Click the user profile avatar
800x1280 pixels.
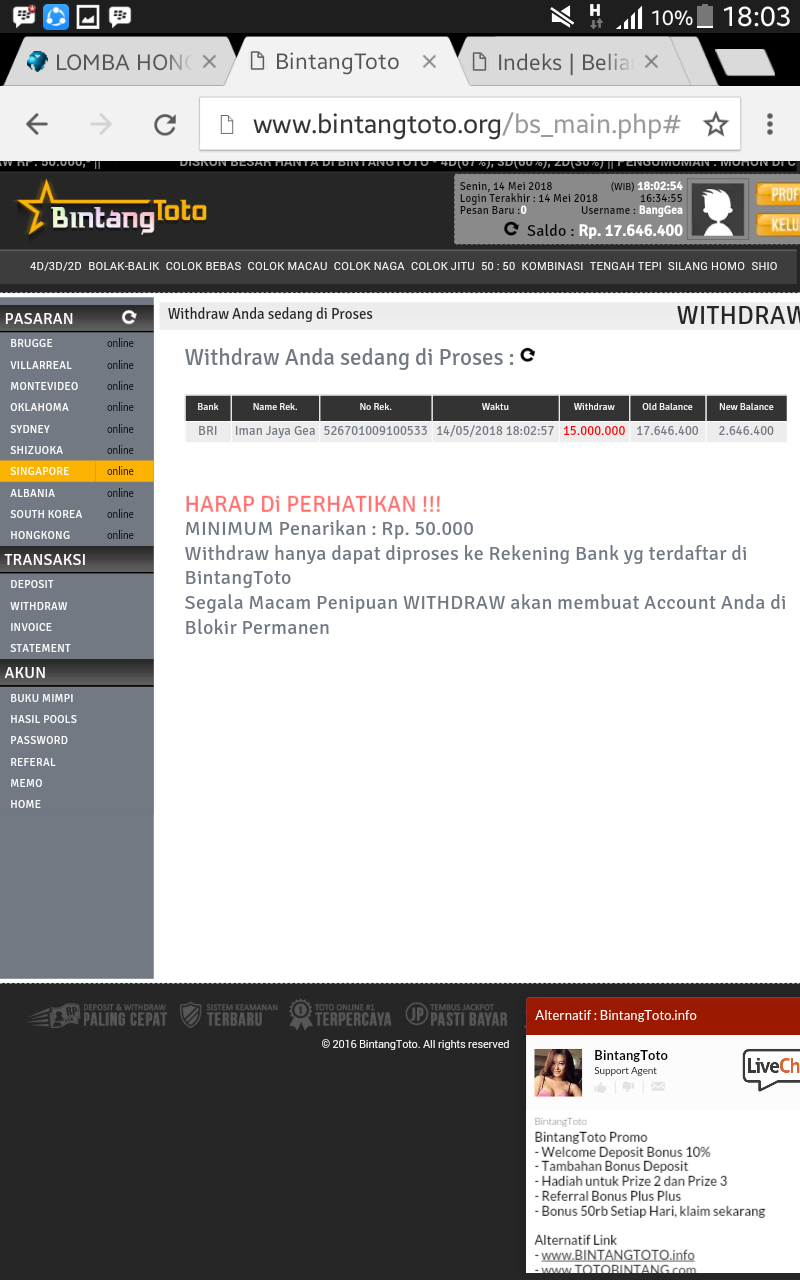point(718,210)
